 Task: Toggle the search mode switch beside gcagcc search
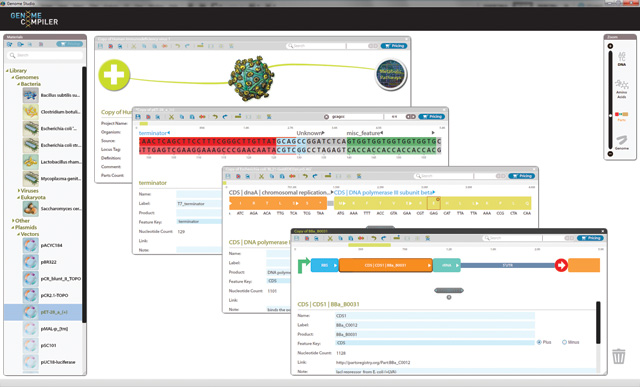point(411,117)
